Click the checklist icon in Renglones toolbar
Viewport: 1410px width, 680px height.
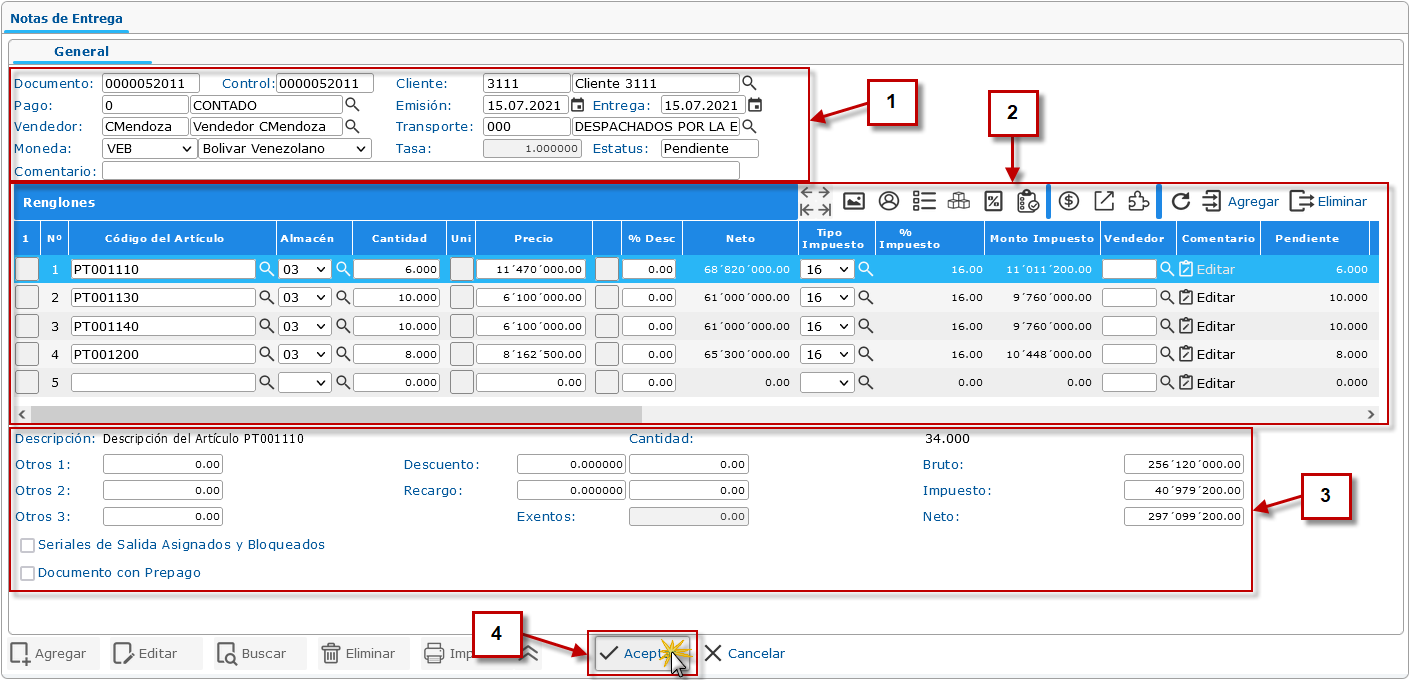(x=924, y=201)
